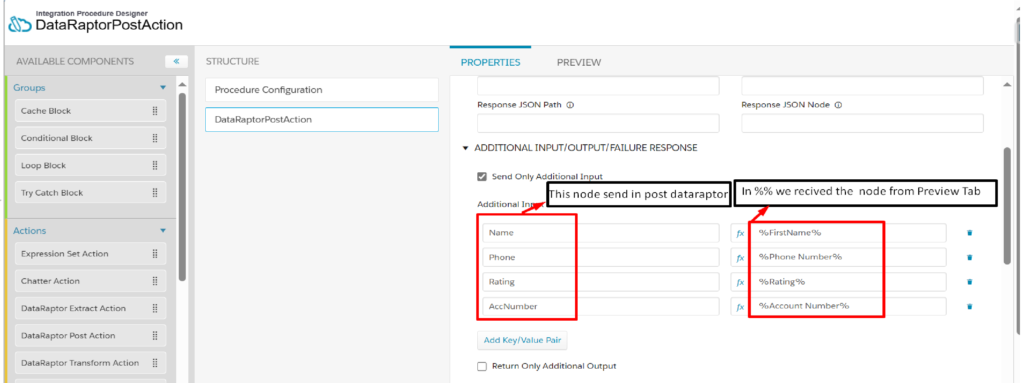Select DataRaptorPostAction step in structure
The width and height of the screenshot is (1024, 383).
point(322,120)
